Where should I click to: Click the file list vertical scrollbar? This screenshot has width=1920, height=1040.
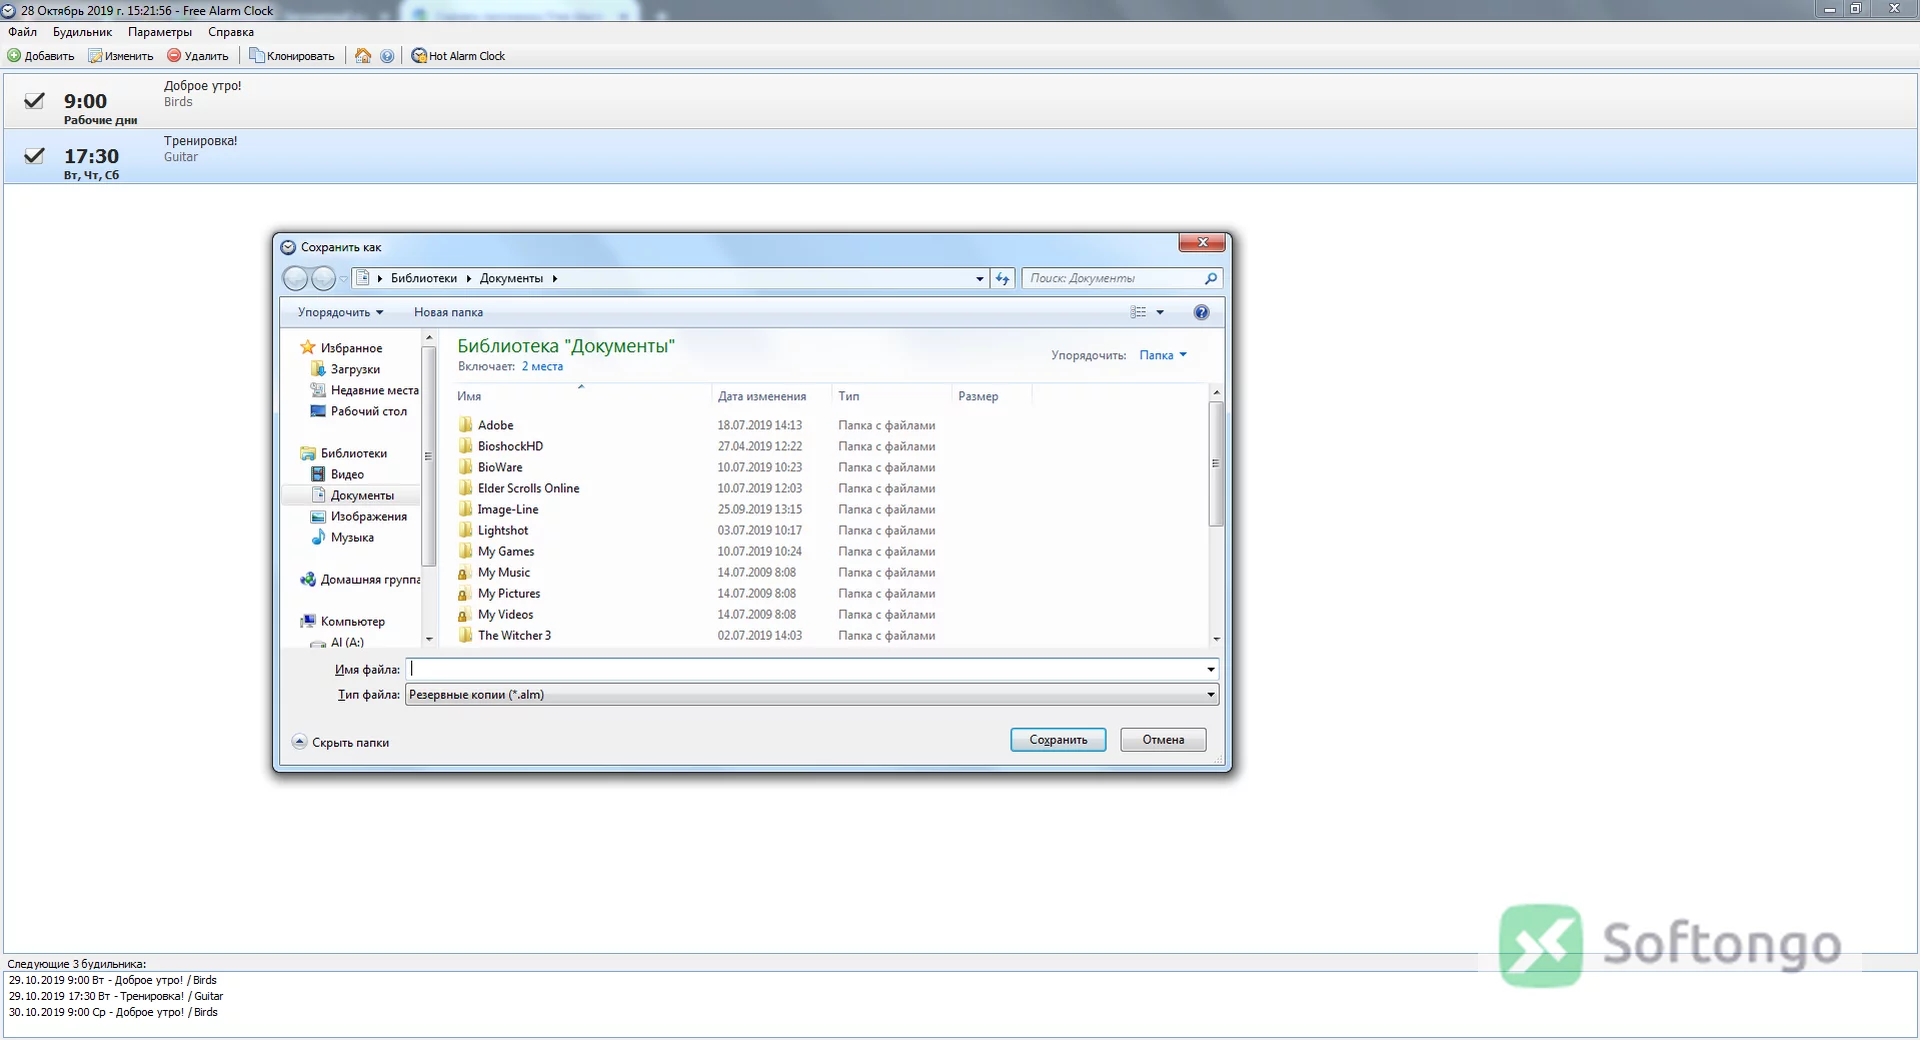[1216, 515]
